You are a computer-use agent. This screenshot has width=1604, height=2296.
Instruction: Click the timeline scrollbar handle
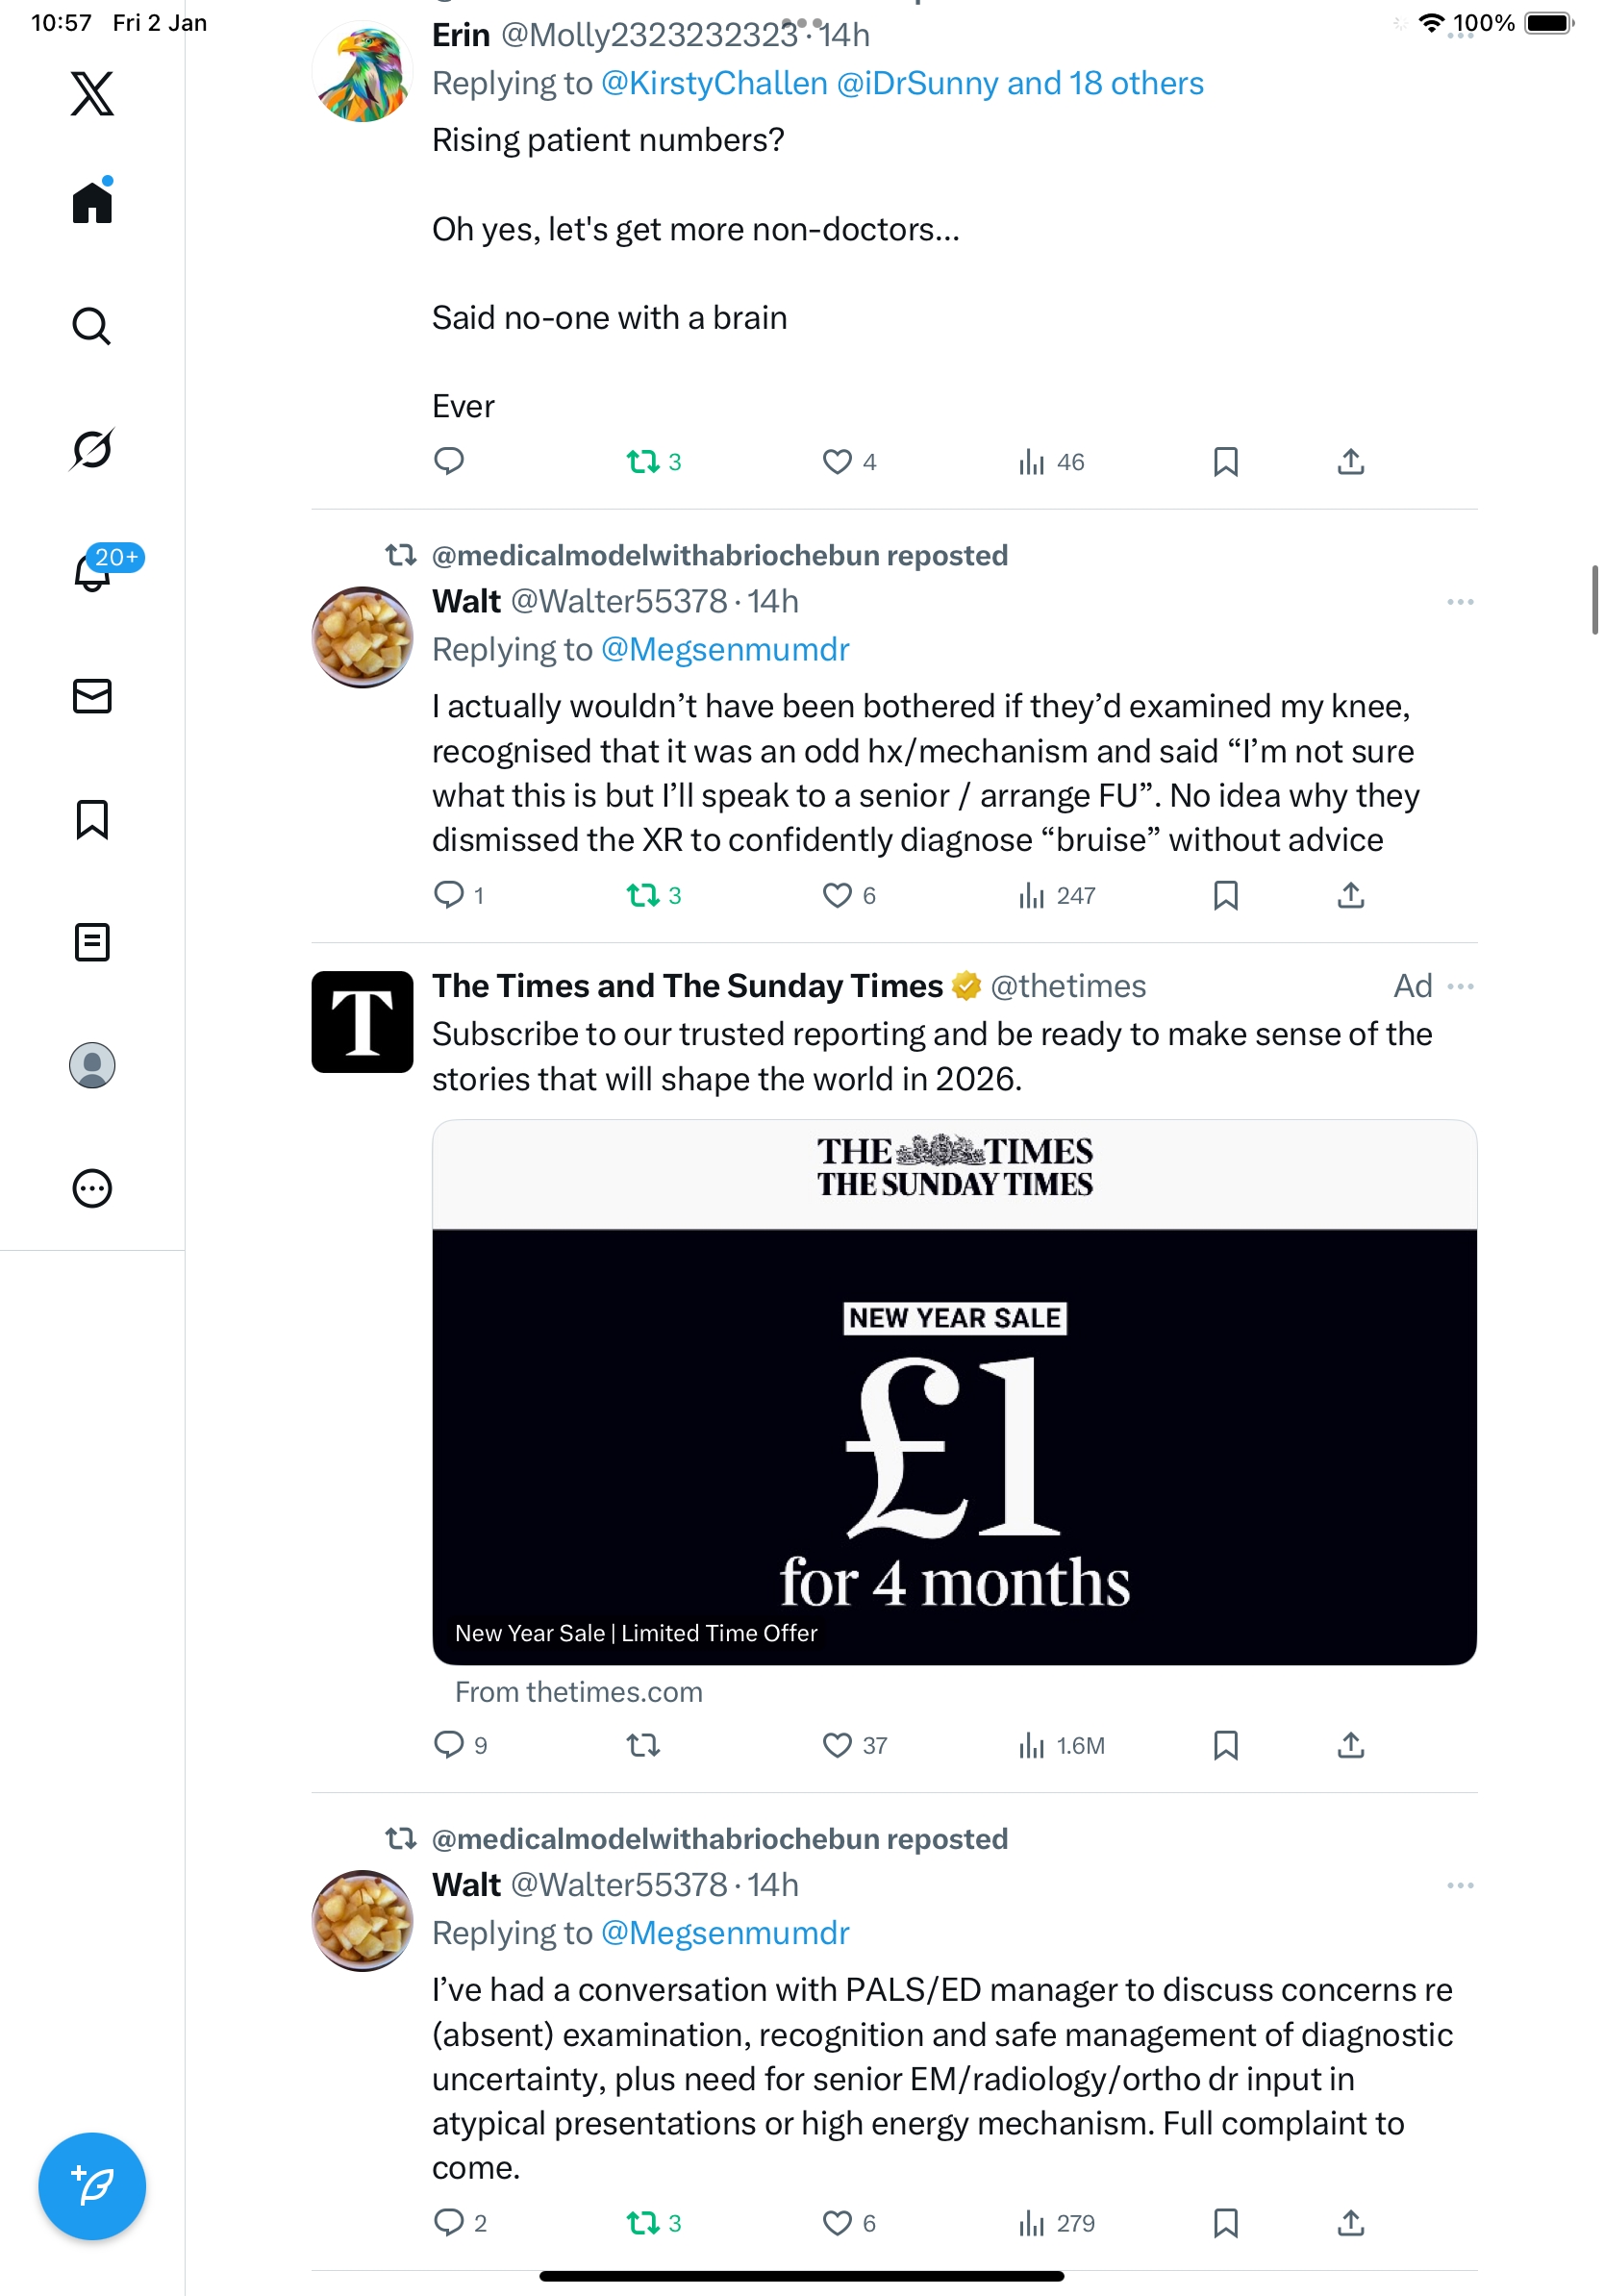point(1594,600)
